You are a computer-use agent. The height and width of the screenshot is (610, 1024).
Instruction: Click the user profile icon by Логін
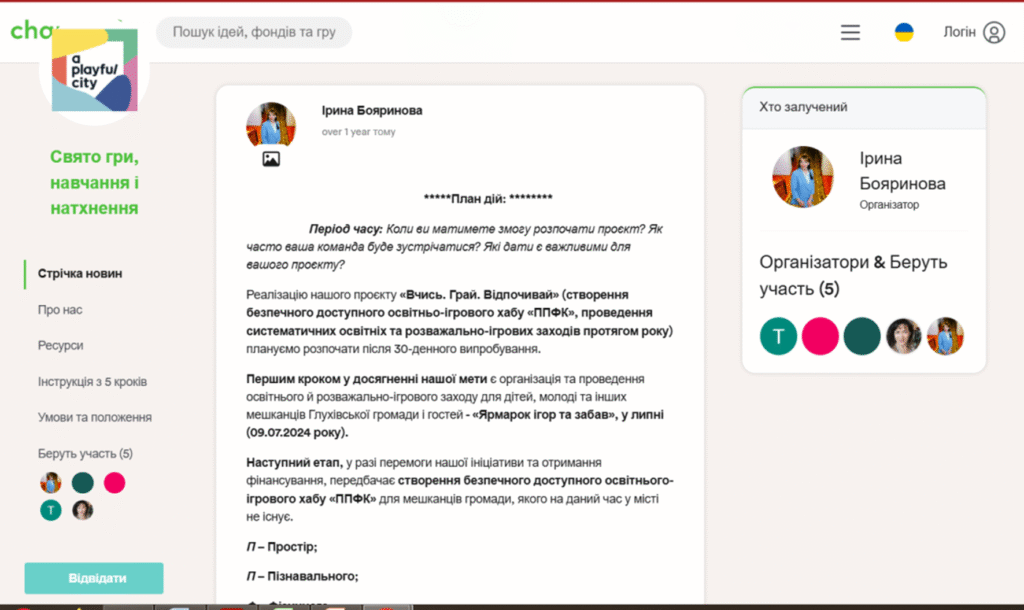(993, 32)
